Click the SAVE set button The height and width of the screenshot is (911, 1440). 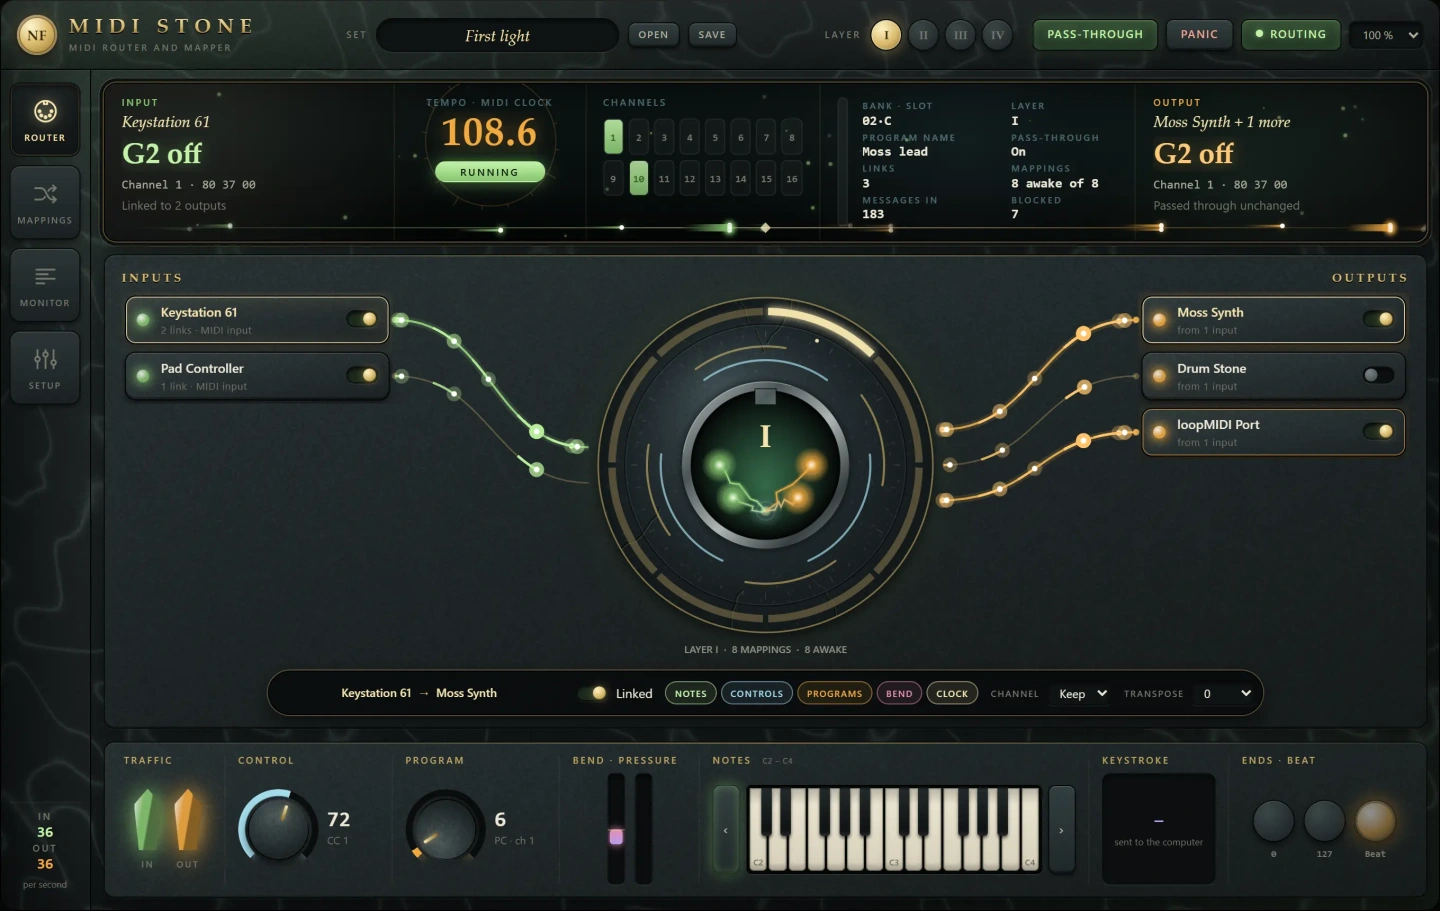coord(712,35)
